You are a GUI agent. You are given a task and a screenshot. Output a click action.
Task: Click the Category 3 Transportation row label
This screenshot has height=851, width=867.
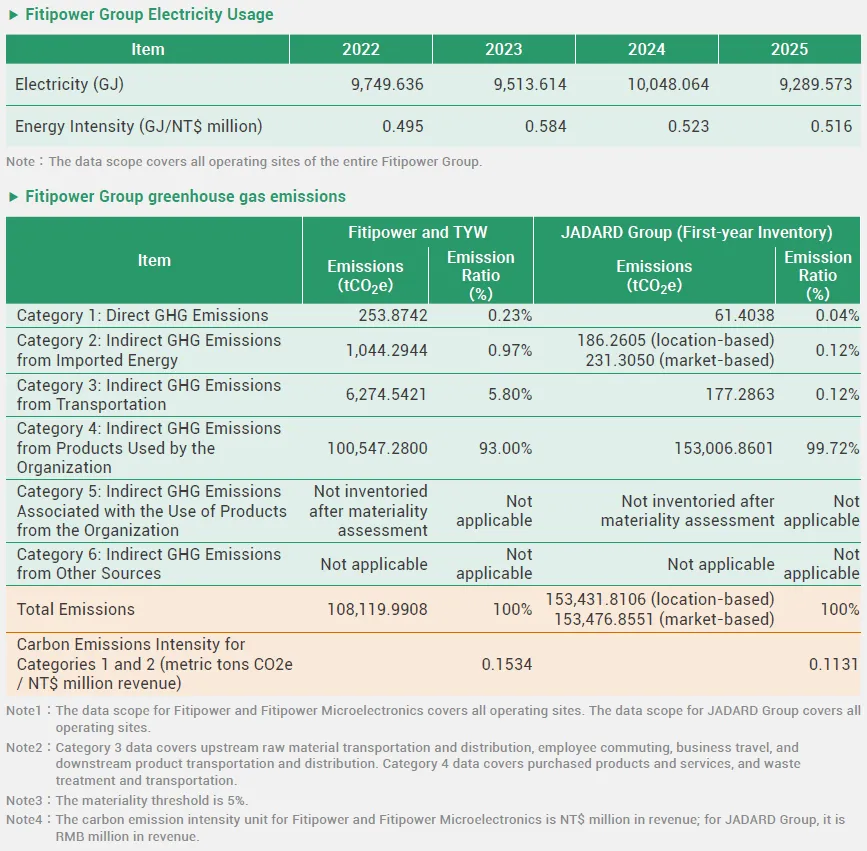coord(149,394)
